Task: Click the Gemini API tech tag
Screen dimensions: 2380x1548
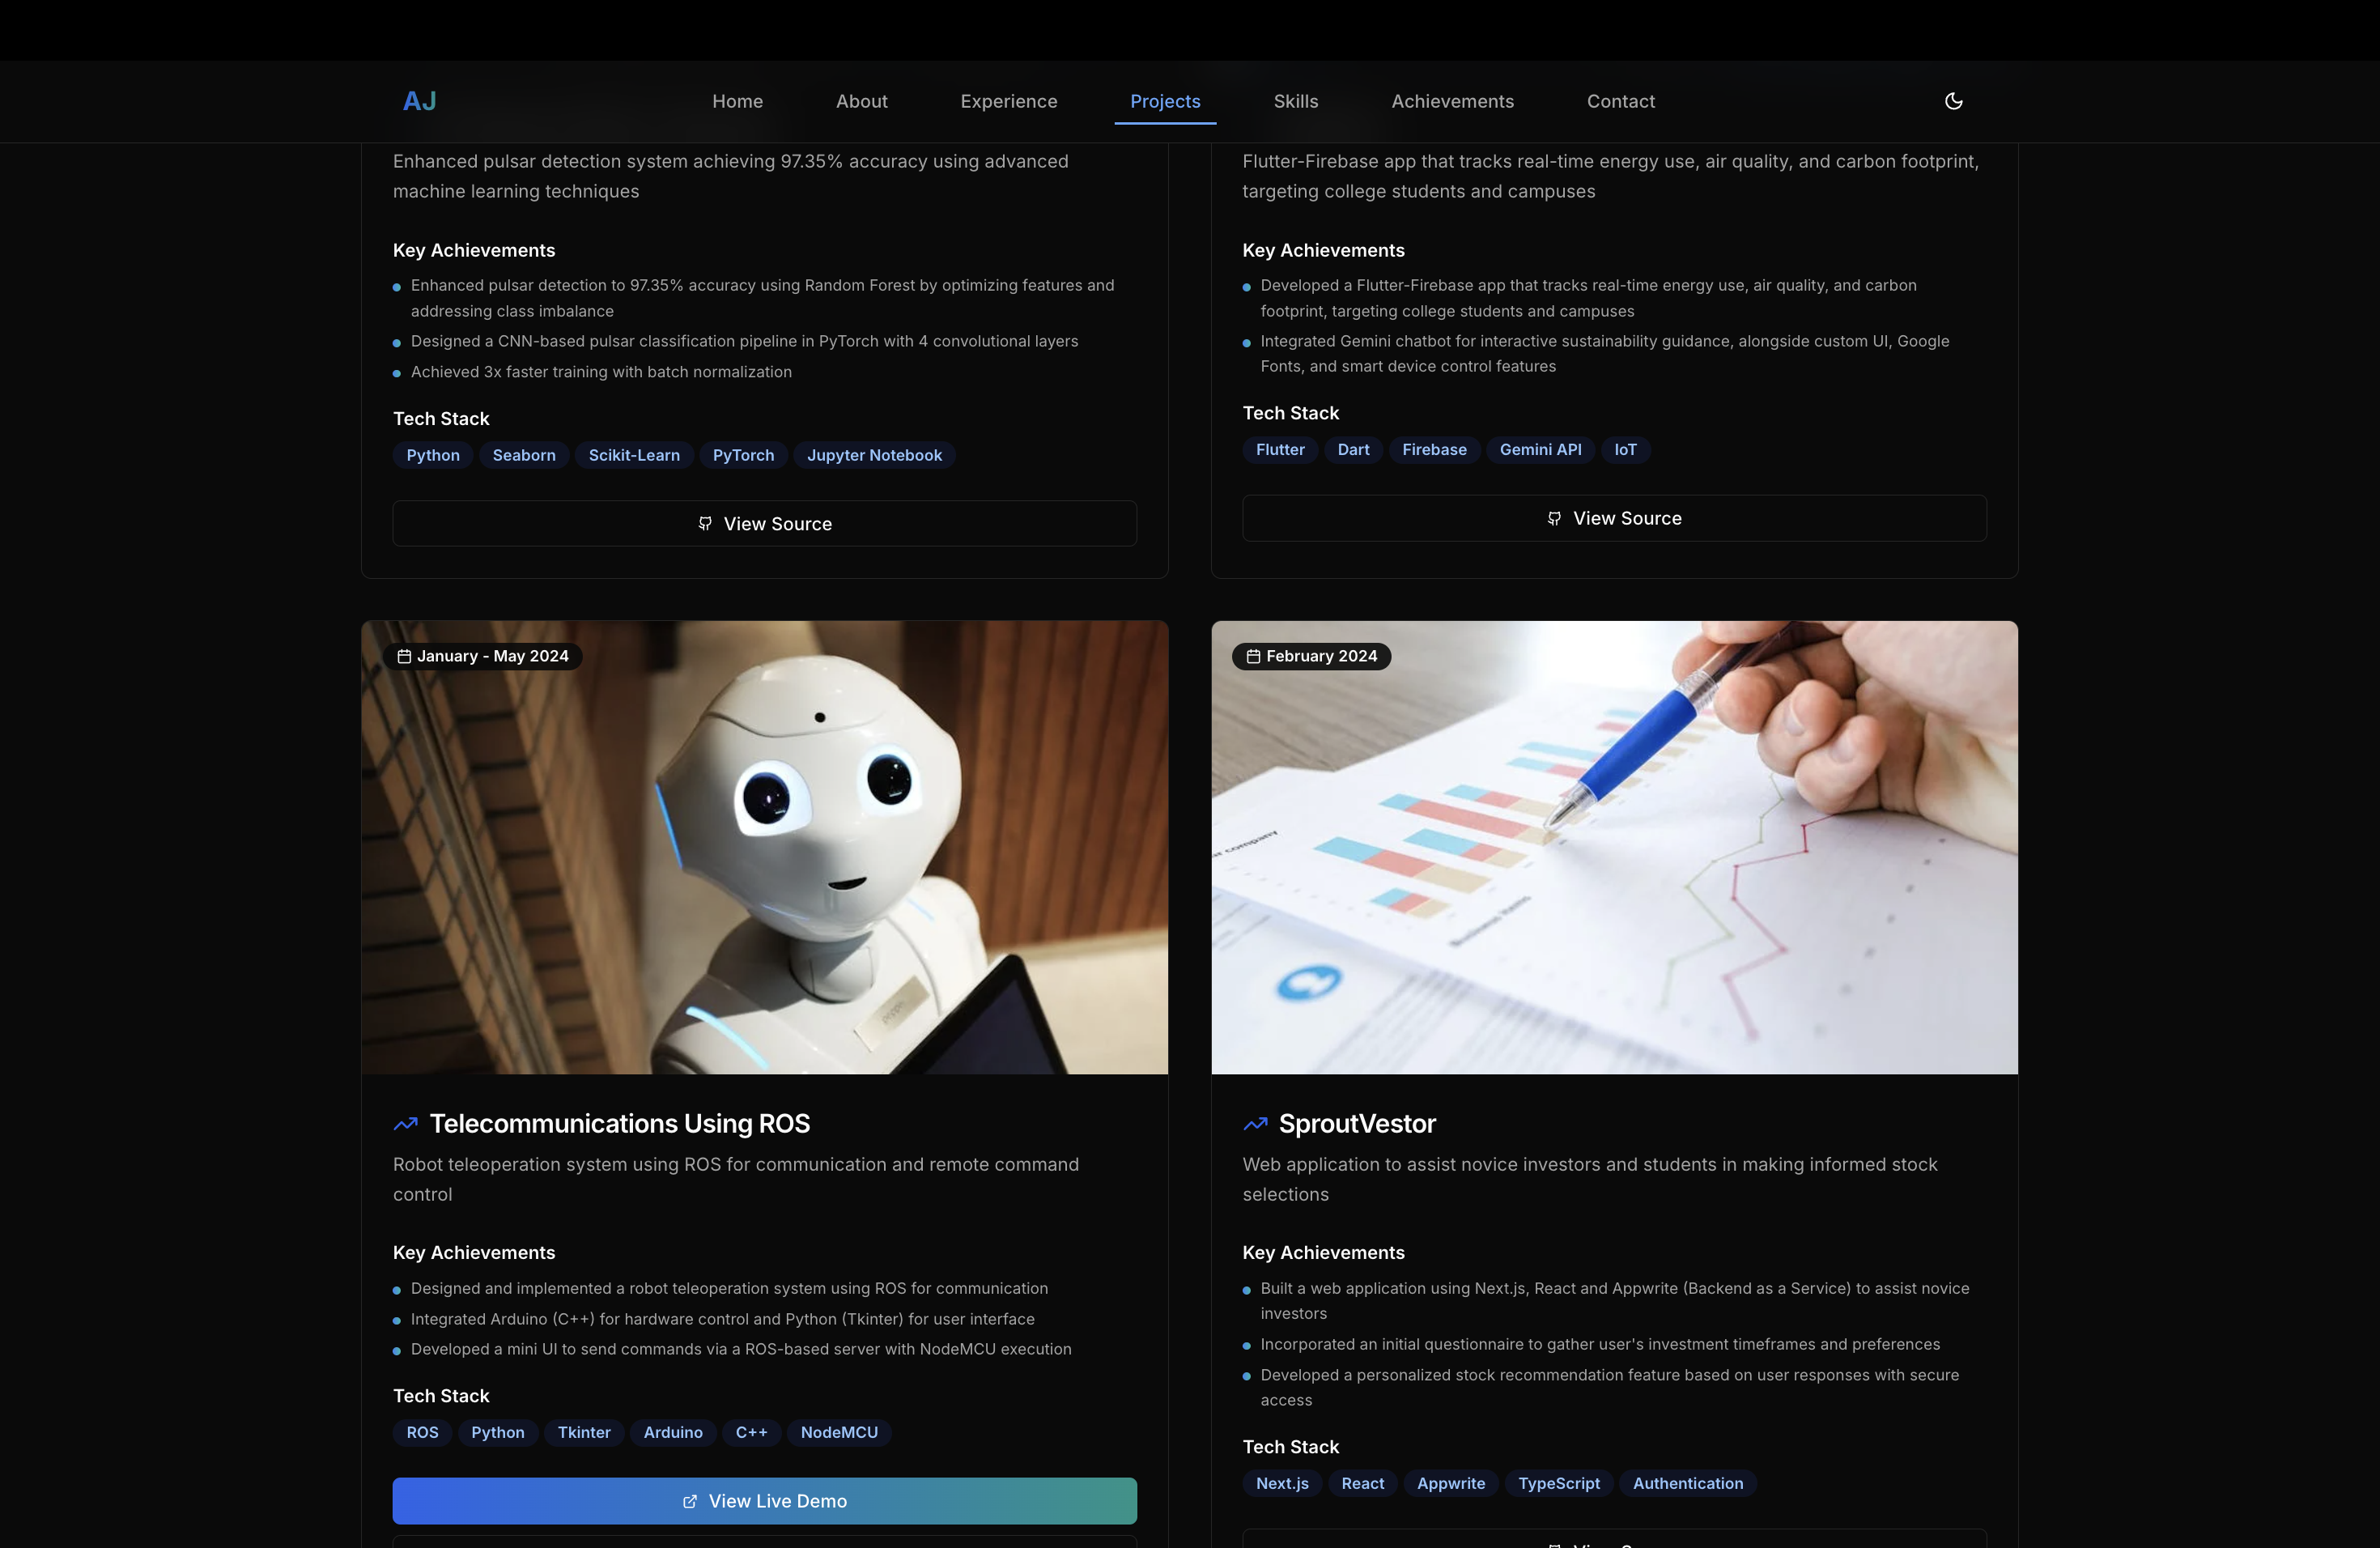Action: 1540,450
